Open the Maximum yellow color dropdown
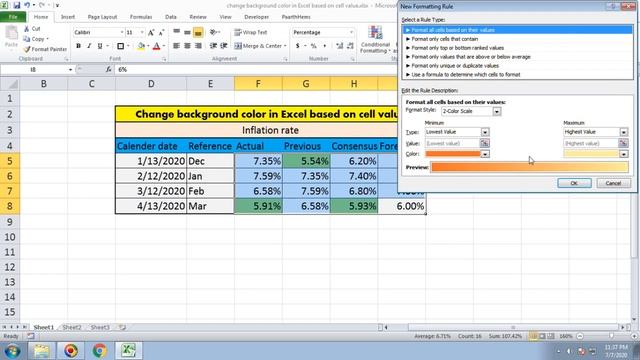The height and width of the screenshot is (360, 640). click(x=624, y=154)
